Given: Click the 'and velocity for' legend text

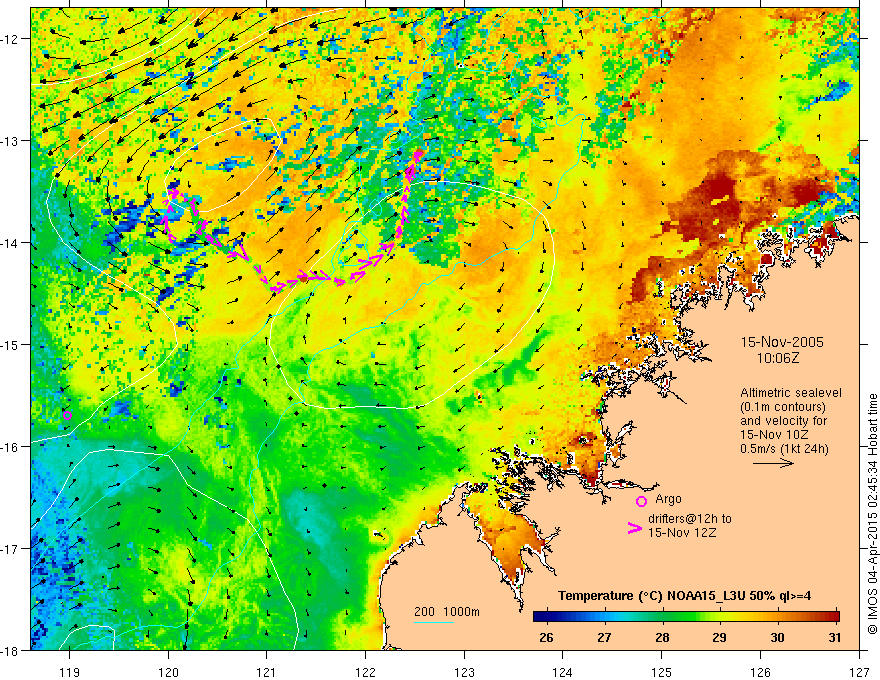Looking at the screenshot, I should 783,420.
